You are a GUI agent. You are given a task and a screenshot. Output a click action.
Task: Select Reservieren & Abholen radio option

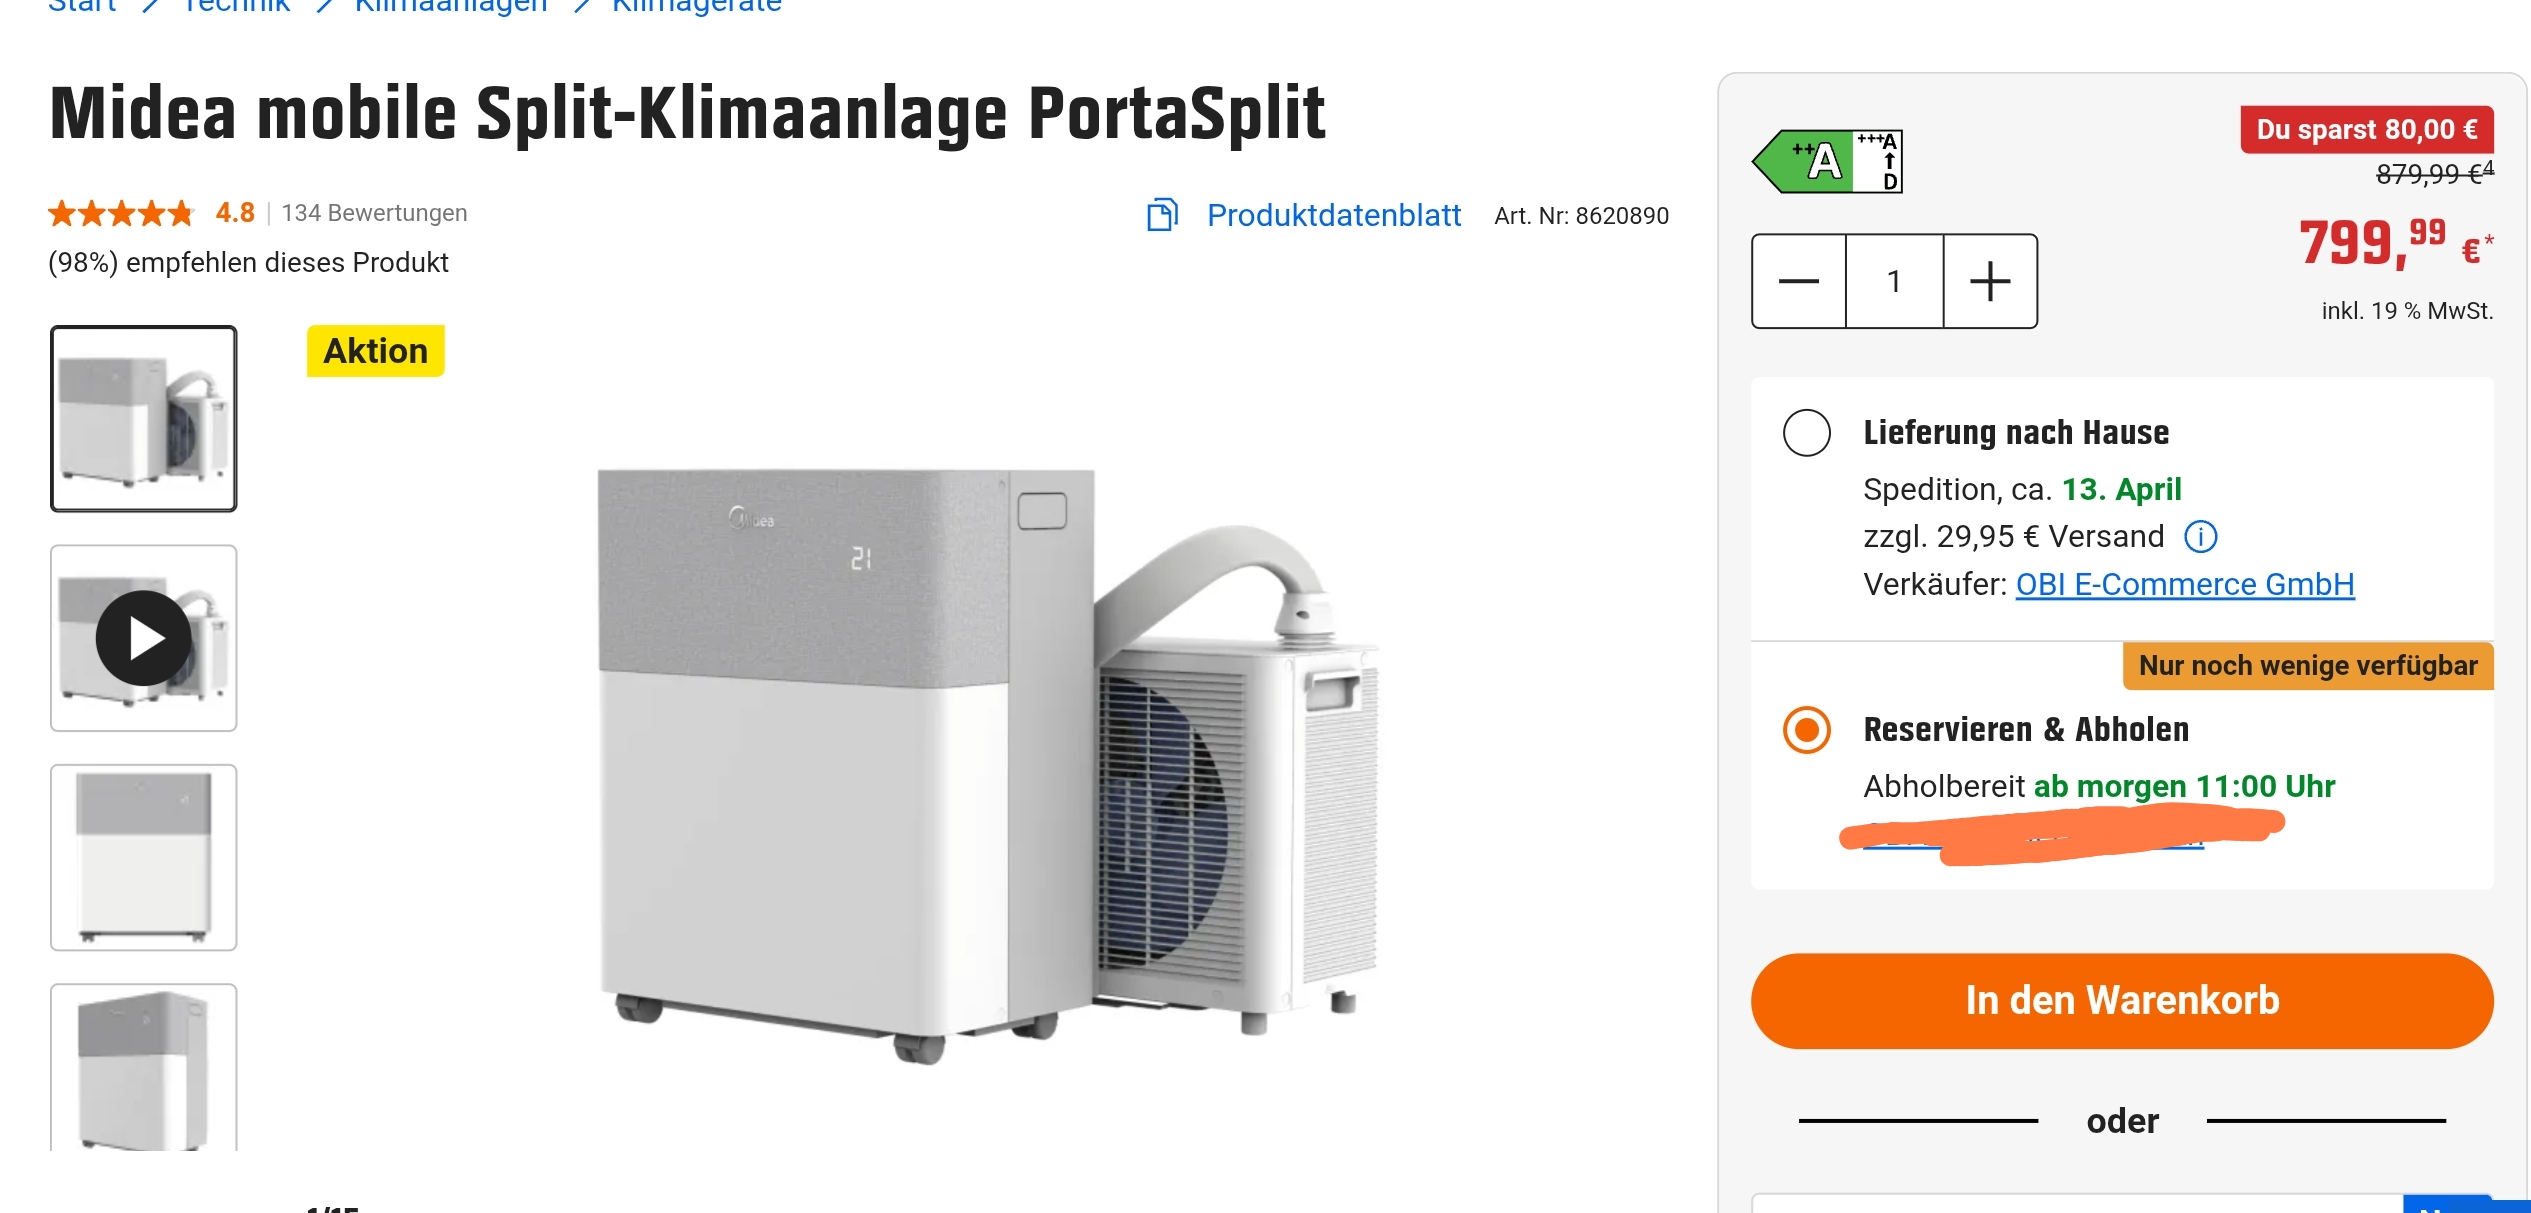click(1806, 730)
